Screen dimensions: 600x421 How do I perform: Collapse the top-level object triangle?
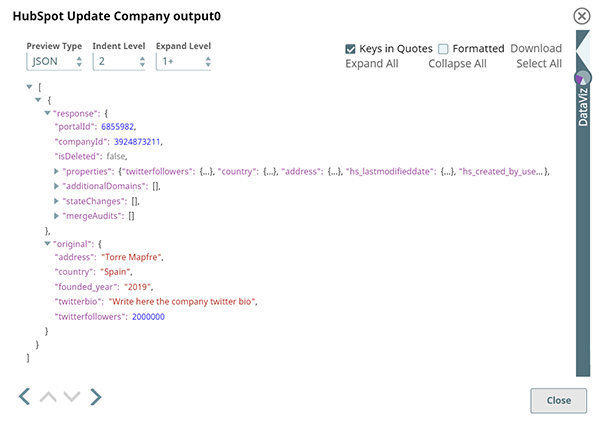(x=38, y=100)
